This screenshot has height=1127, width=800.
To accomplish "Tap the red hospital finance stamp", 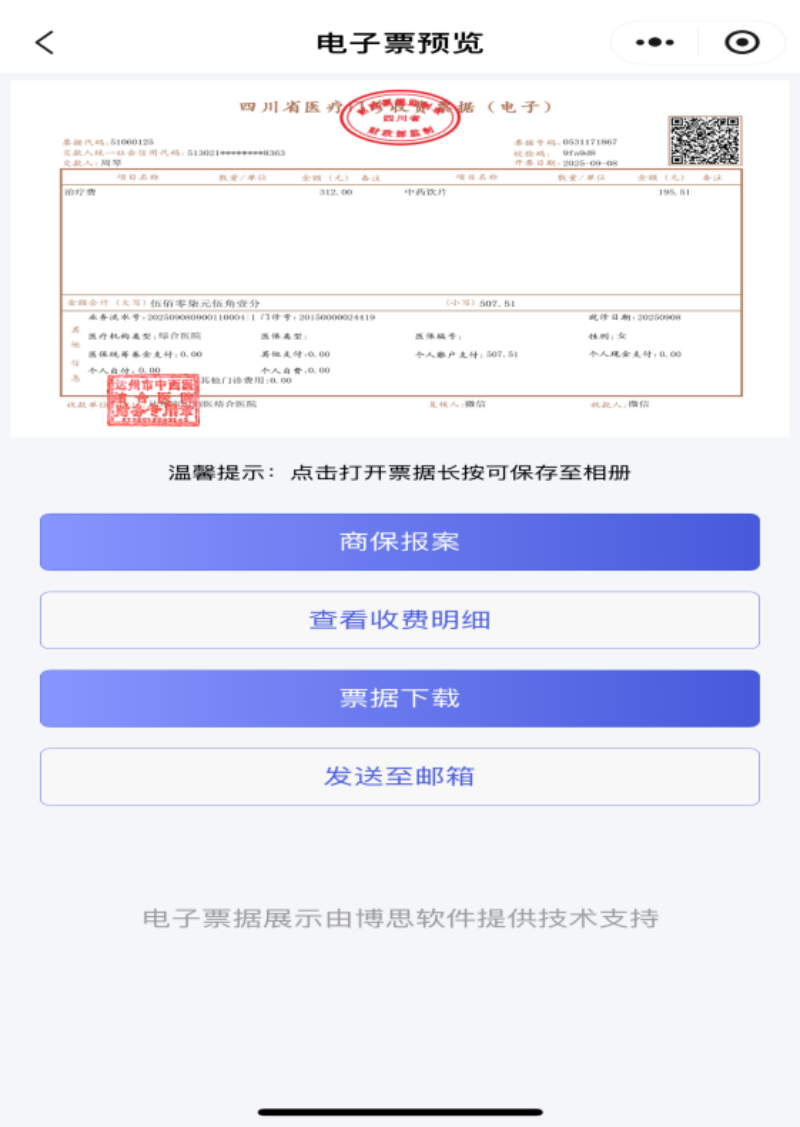I will 153,400.
